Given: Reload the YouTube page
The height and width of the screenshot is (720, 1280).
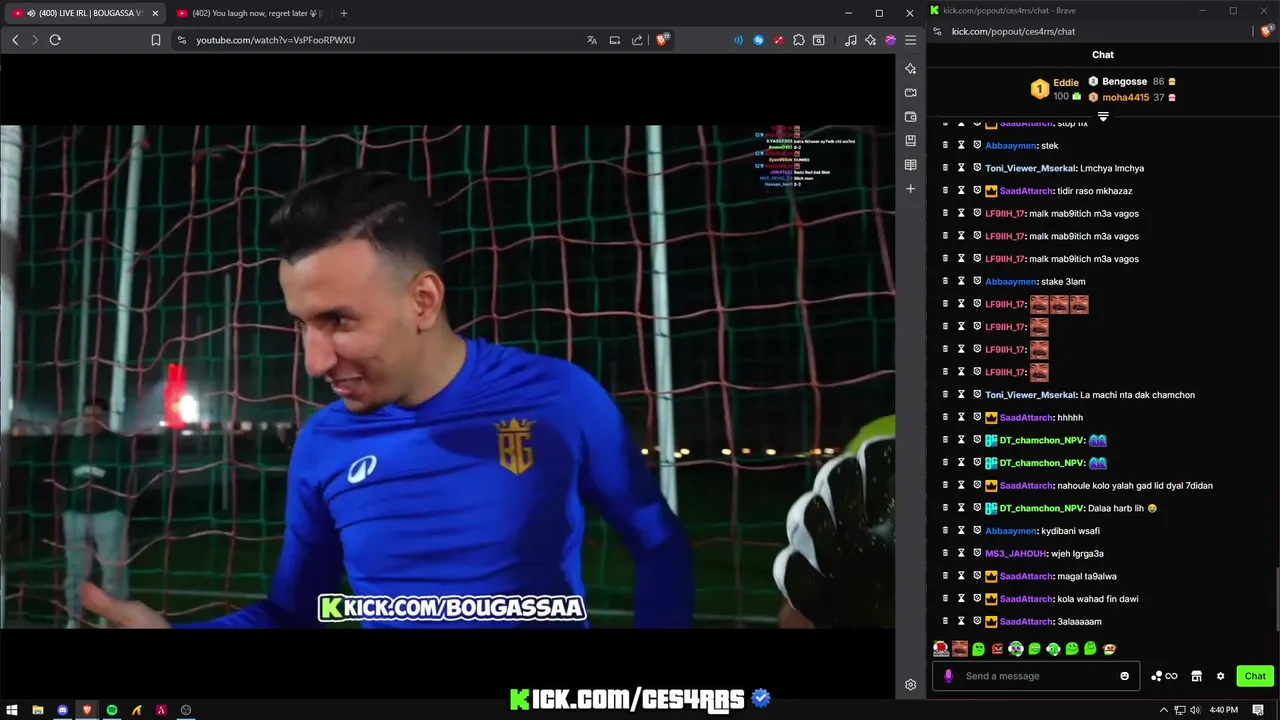Looking at the screenshot, I should pyautogui.click(x=55, y=40).
